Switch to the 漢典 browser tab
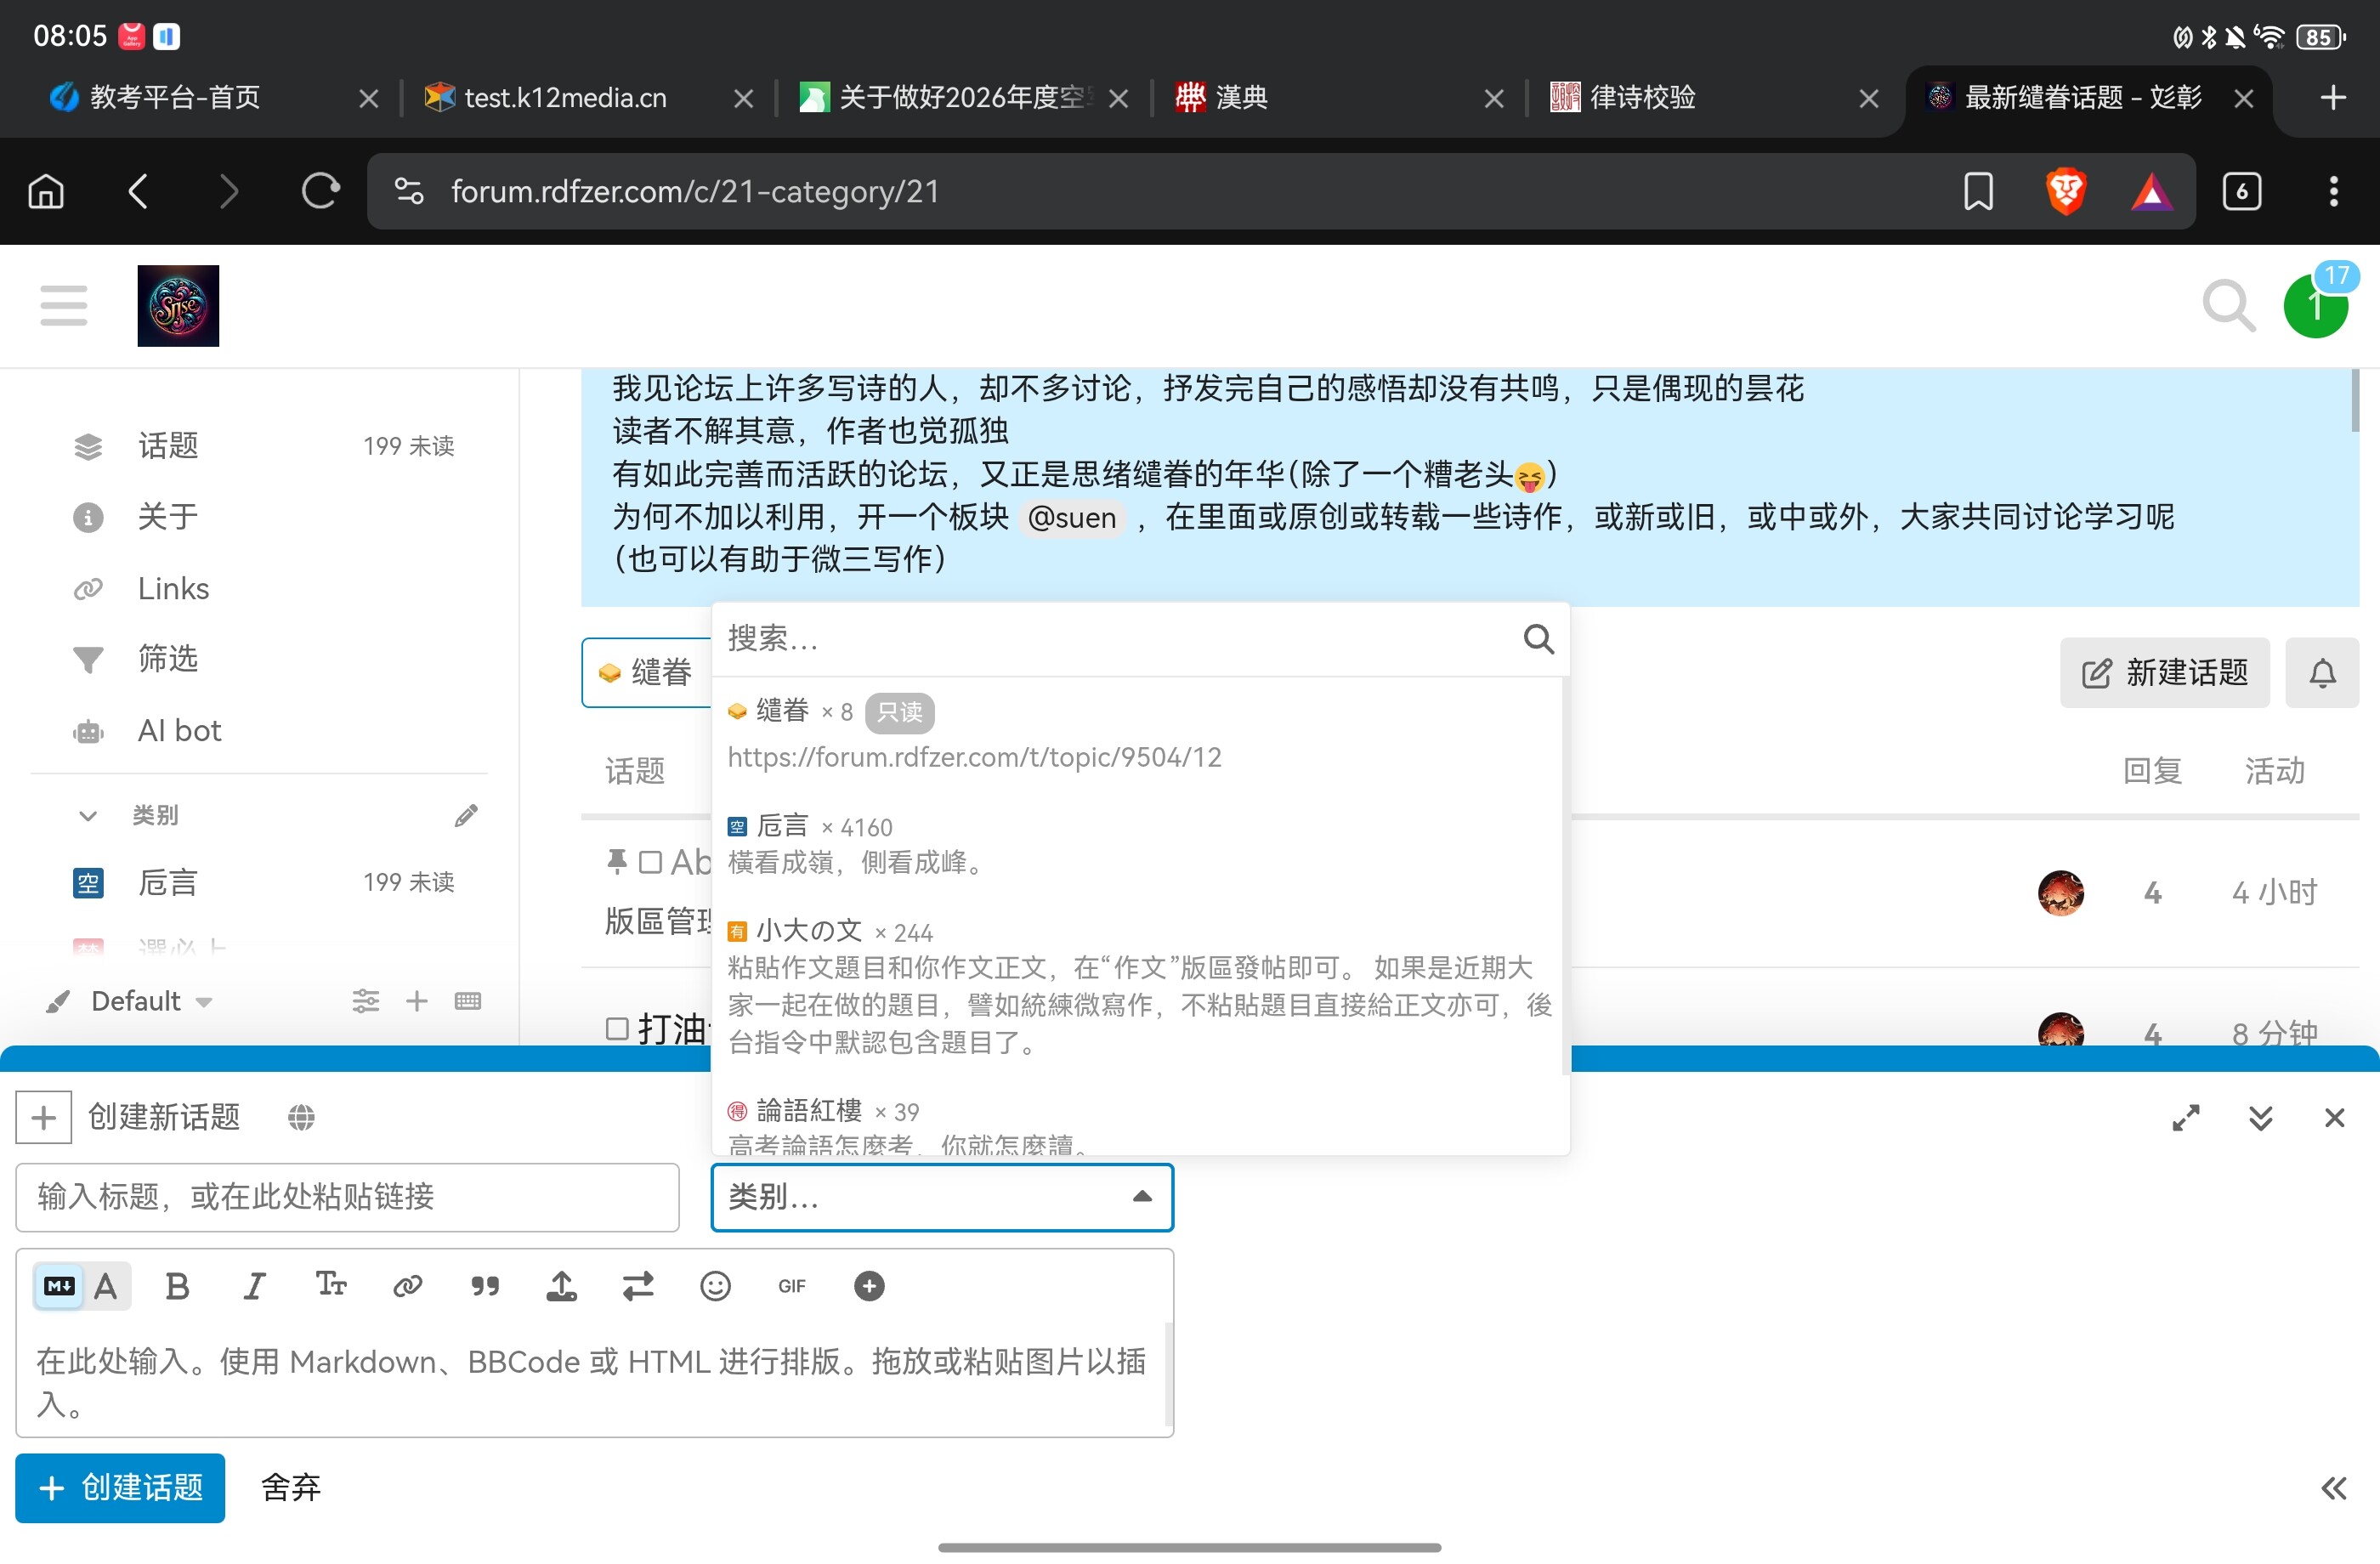The image size is (2380, 1564). pyautogui.click(x=1241, y=97)
